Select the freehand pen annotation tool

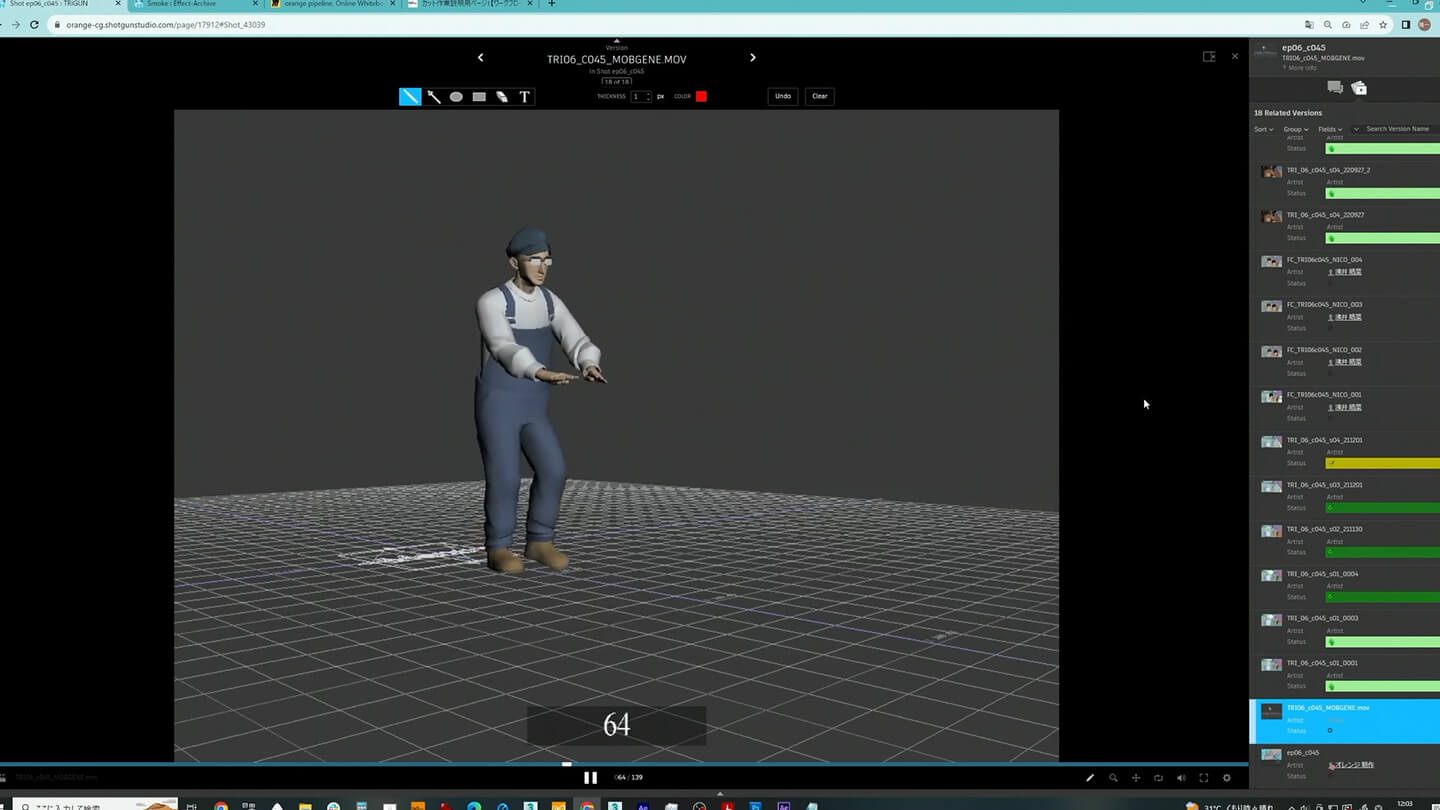(x=410, y=97)
